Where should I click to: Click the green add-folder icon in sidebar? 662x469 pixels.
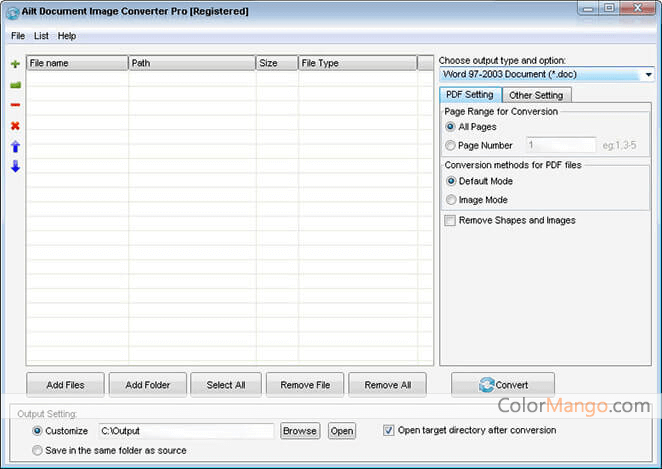coord(15,85)
